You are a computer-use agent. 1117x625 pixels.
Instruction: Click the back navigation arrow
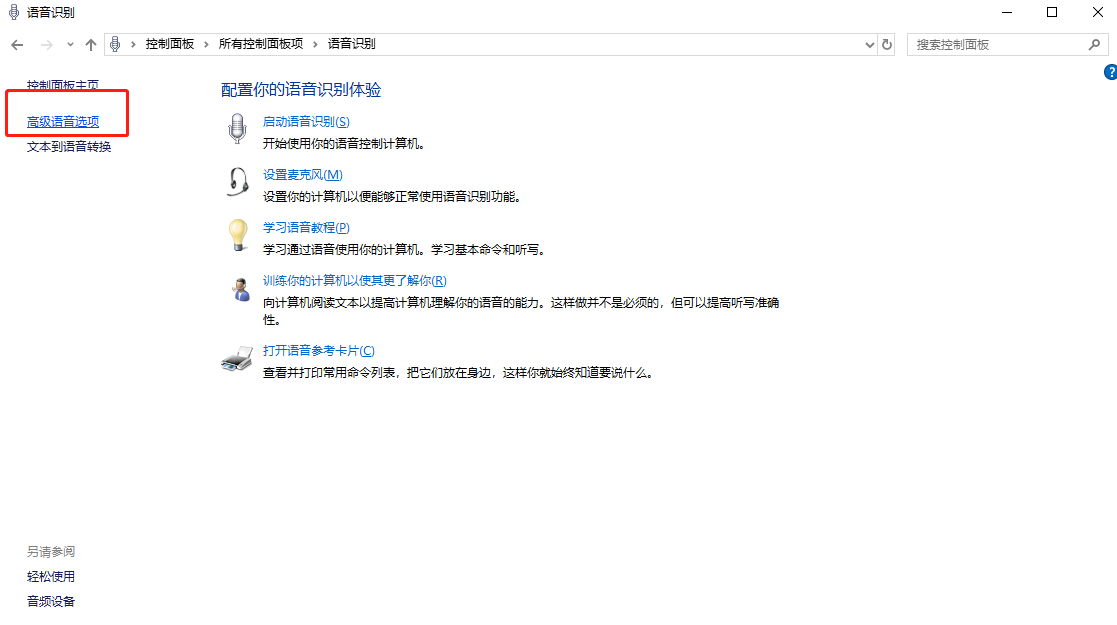(16, 44)
